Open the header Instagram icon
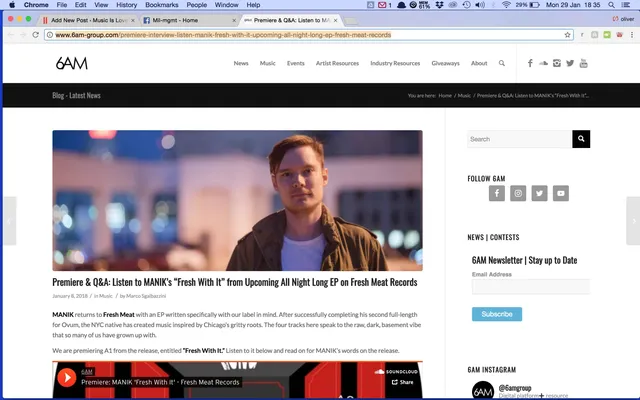Image resolution: width=640 pixels, height=400 pixels. [557, 63]
